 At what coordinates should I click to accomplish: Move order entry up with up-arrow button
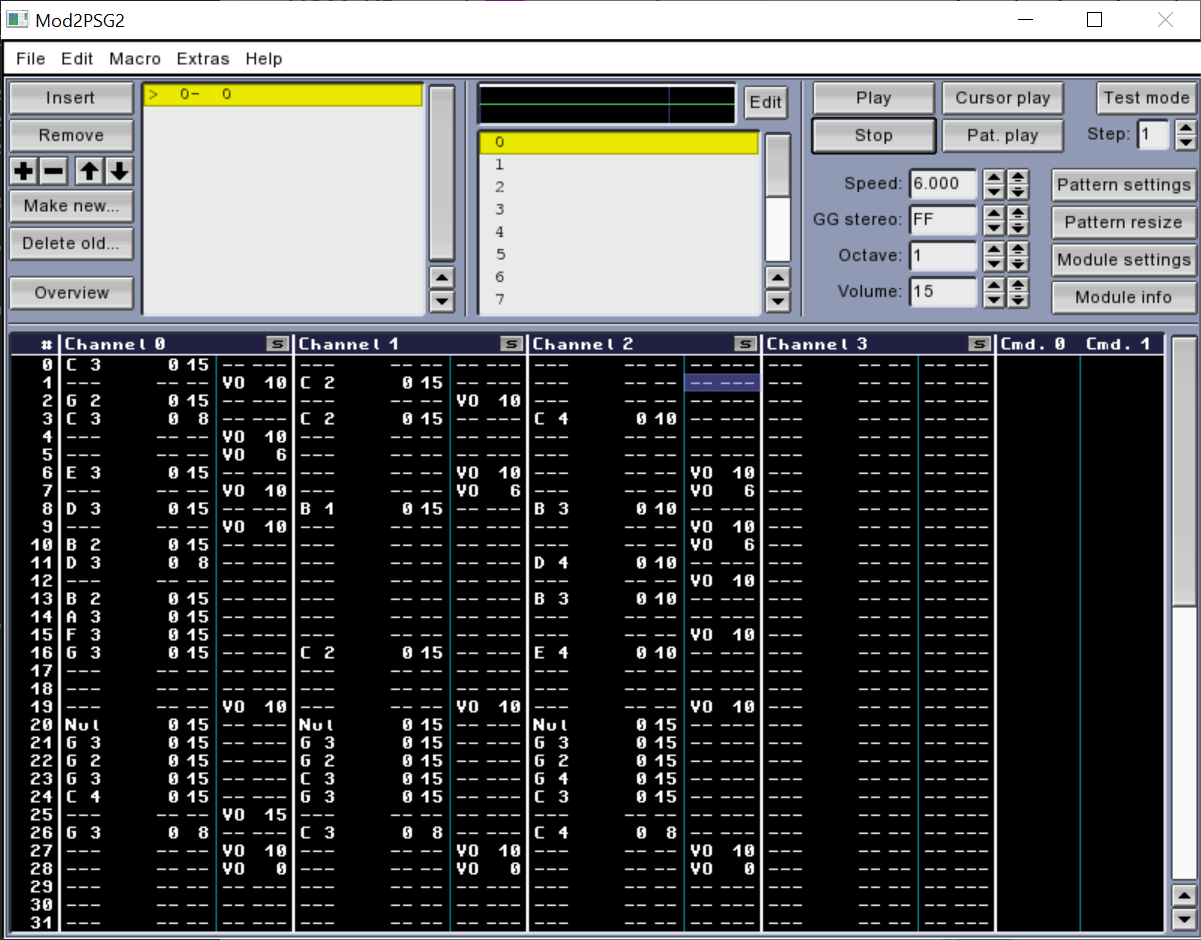coord(89,171)
